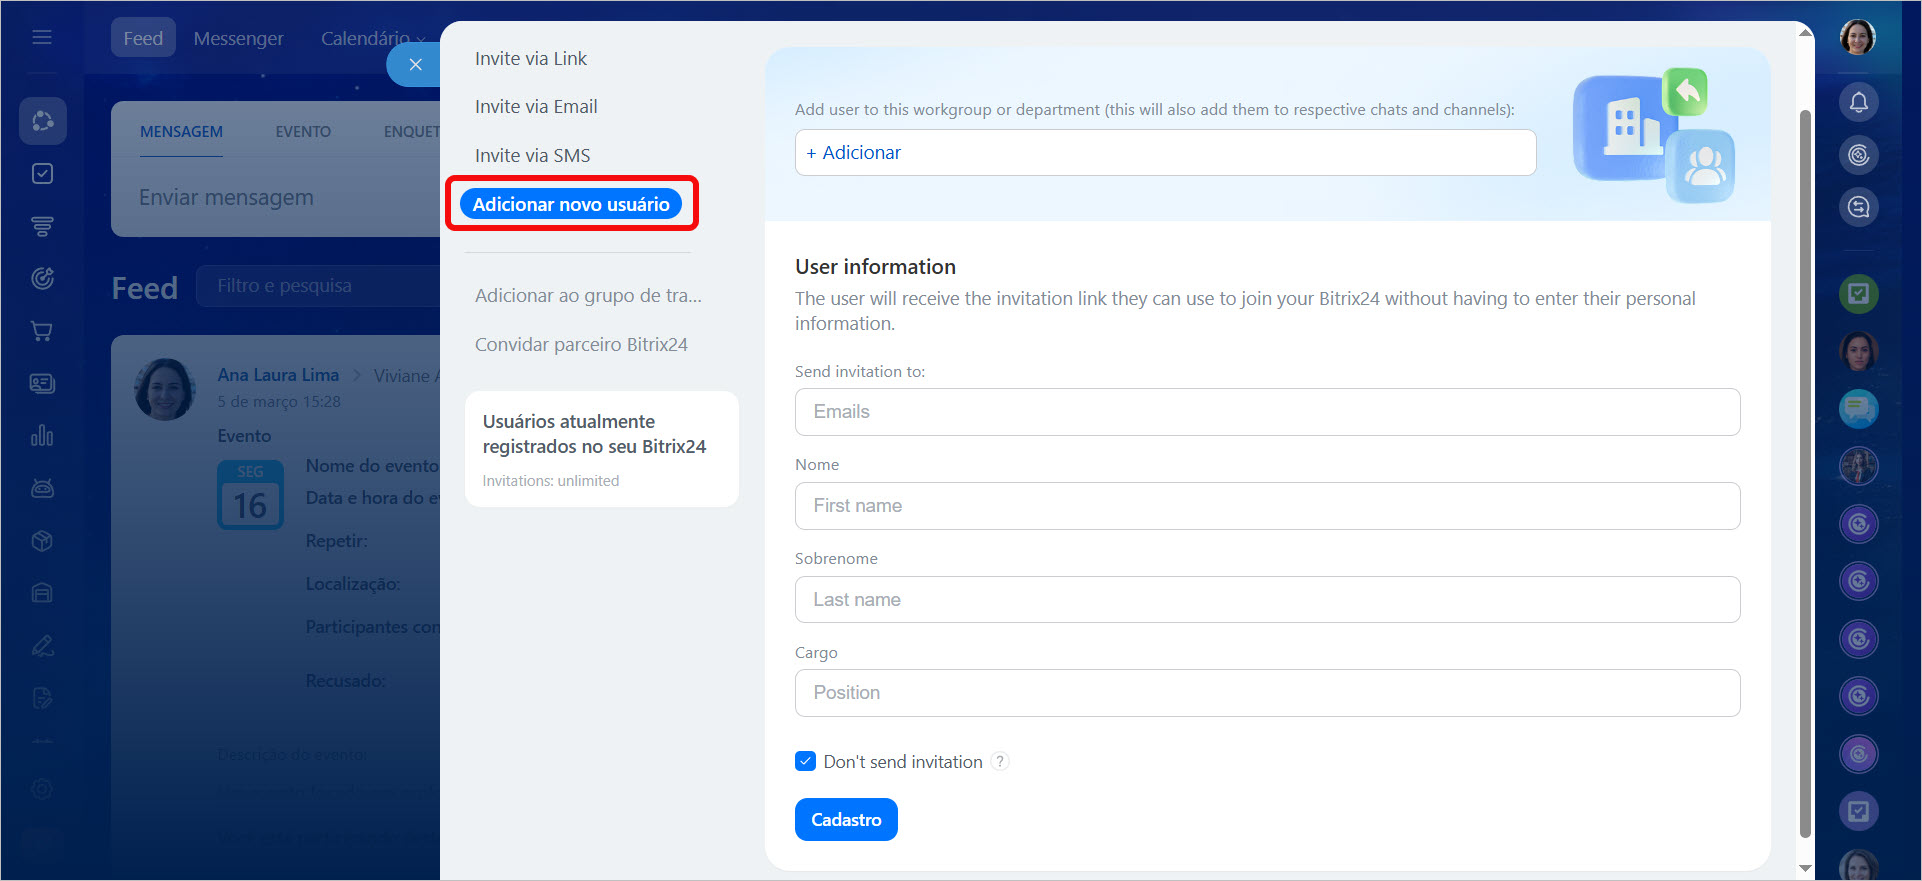Click the shopping cart sidebar icon
The height and width of the screenshot is (881, 1922).
[x=42, y=331]
